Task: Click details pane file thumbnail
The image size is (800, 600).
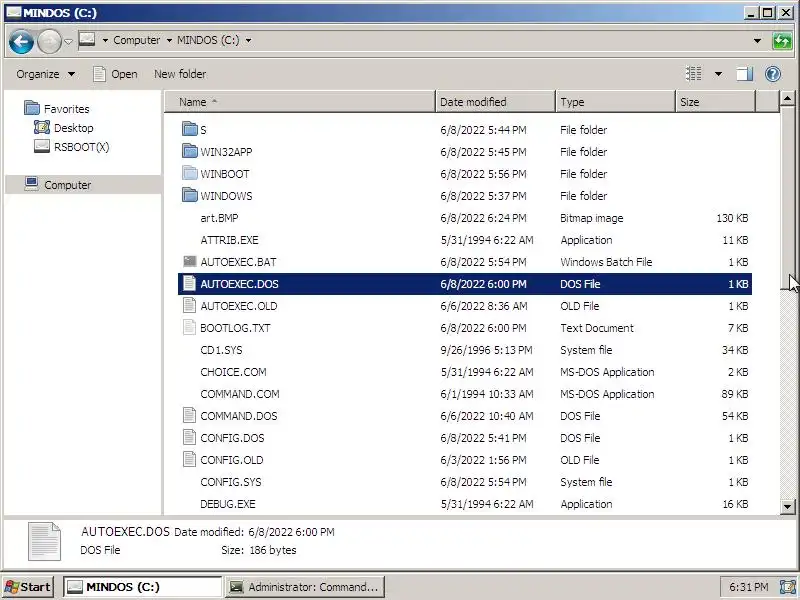Action: pos(44,541)
